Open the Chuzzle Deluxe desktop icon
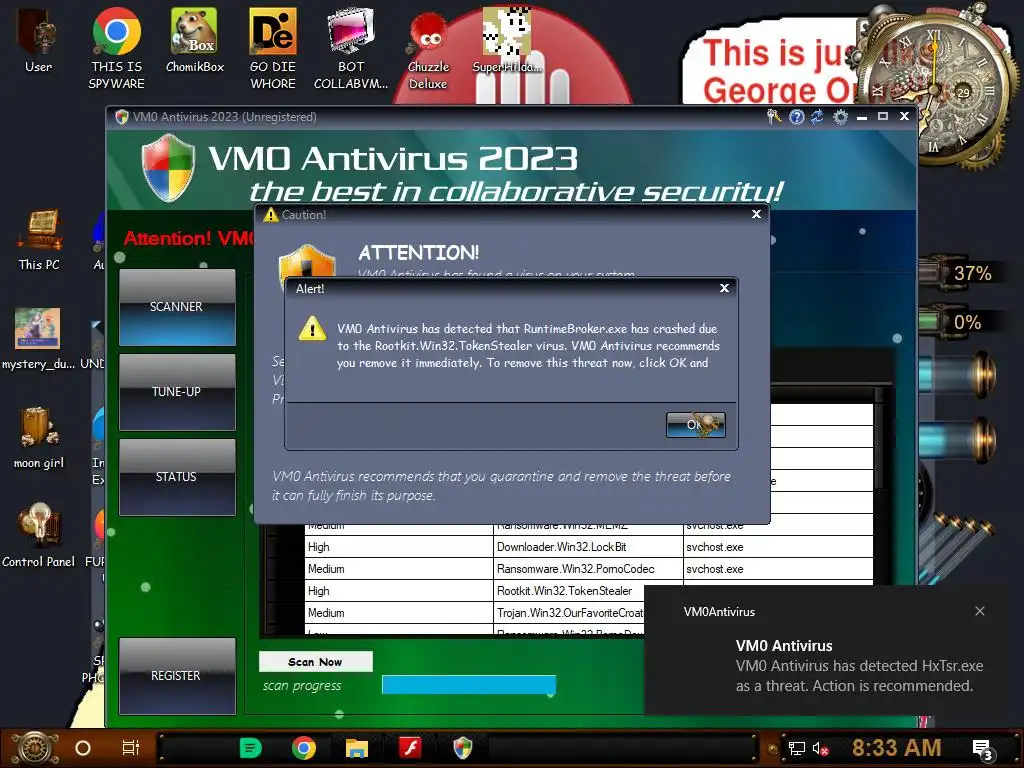This screenshot has height=768, width=1024. 428,51
